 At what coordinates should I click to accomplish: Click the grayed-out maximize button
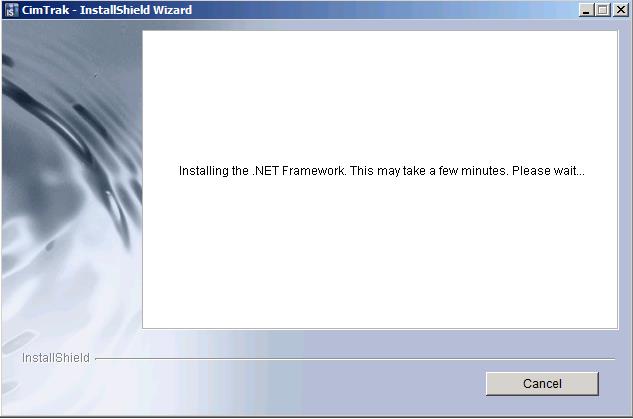click(x=603, y=10)
